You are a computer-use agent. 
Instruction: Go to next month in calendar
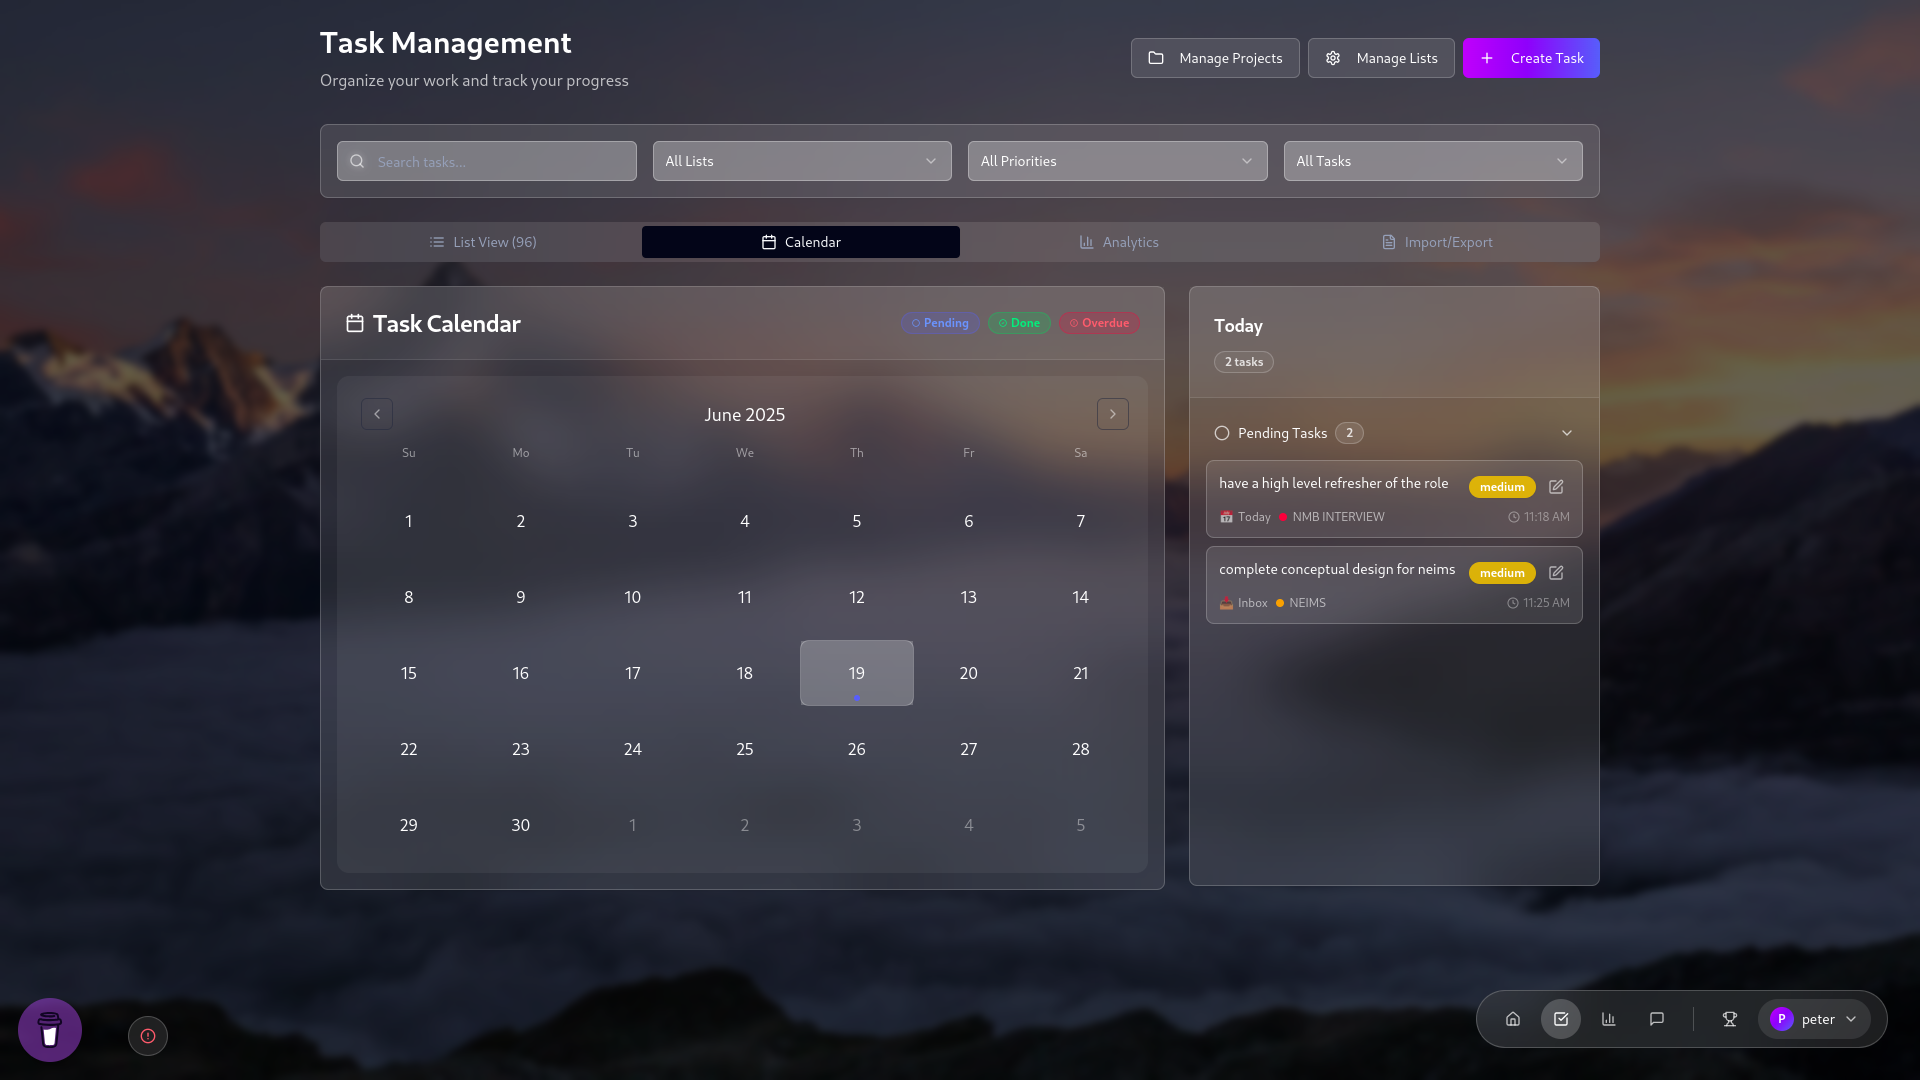[1112, 414]
